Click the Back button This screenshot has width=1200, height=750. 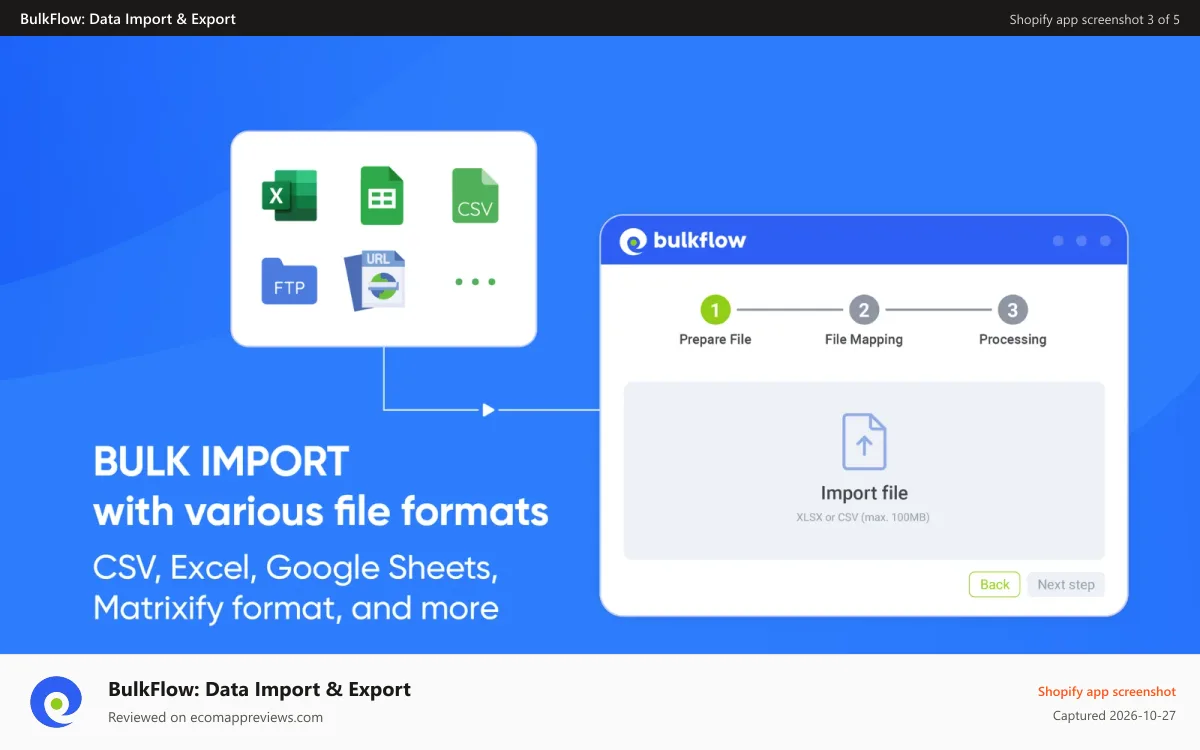click(994, 585)
